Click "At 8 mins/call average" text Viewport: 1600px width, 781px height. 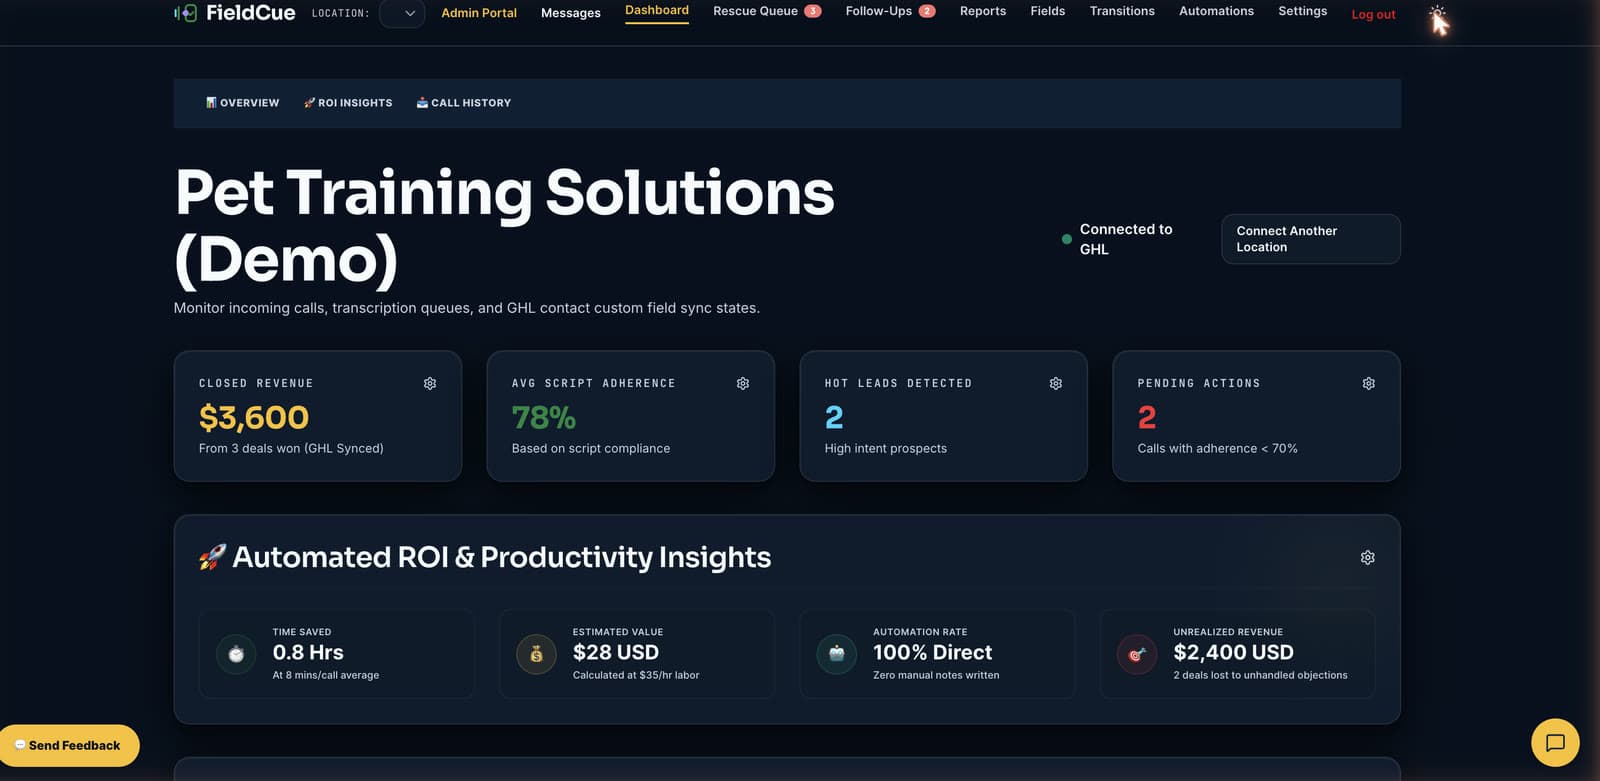[x=326, y=676]
